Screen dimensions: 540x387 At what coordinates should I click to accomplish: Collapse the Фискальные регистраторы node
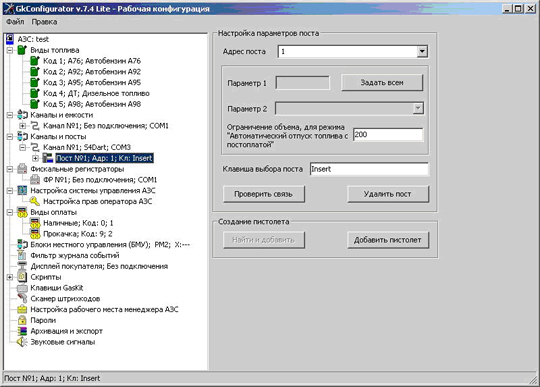[10, 169]
